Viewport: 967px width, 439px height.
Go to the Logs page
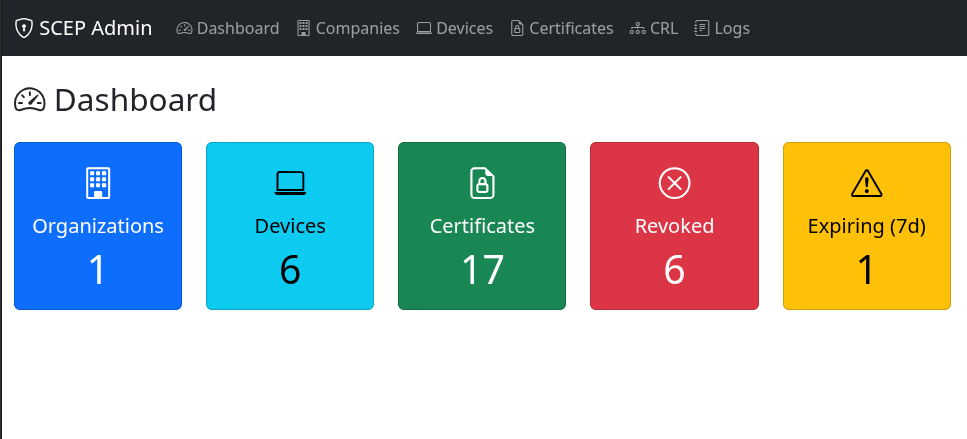[732, 28]
